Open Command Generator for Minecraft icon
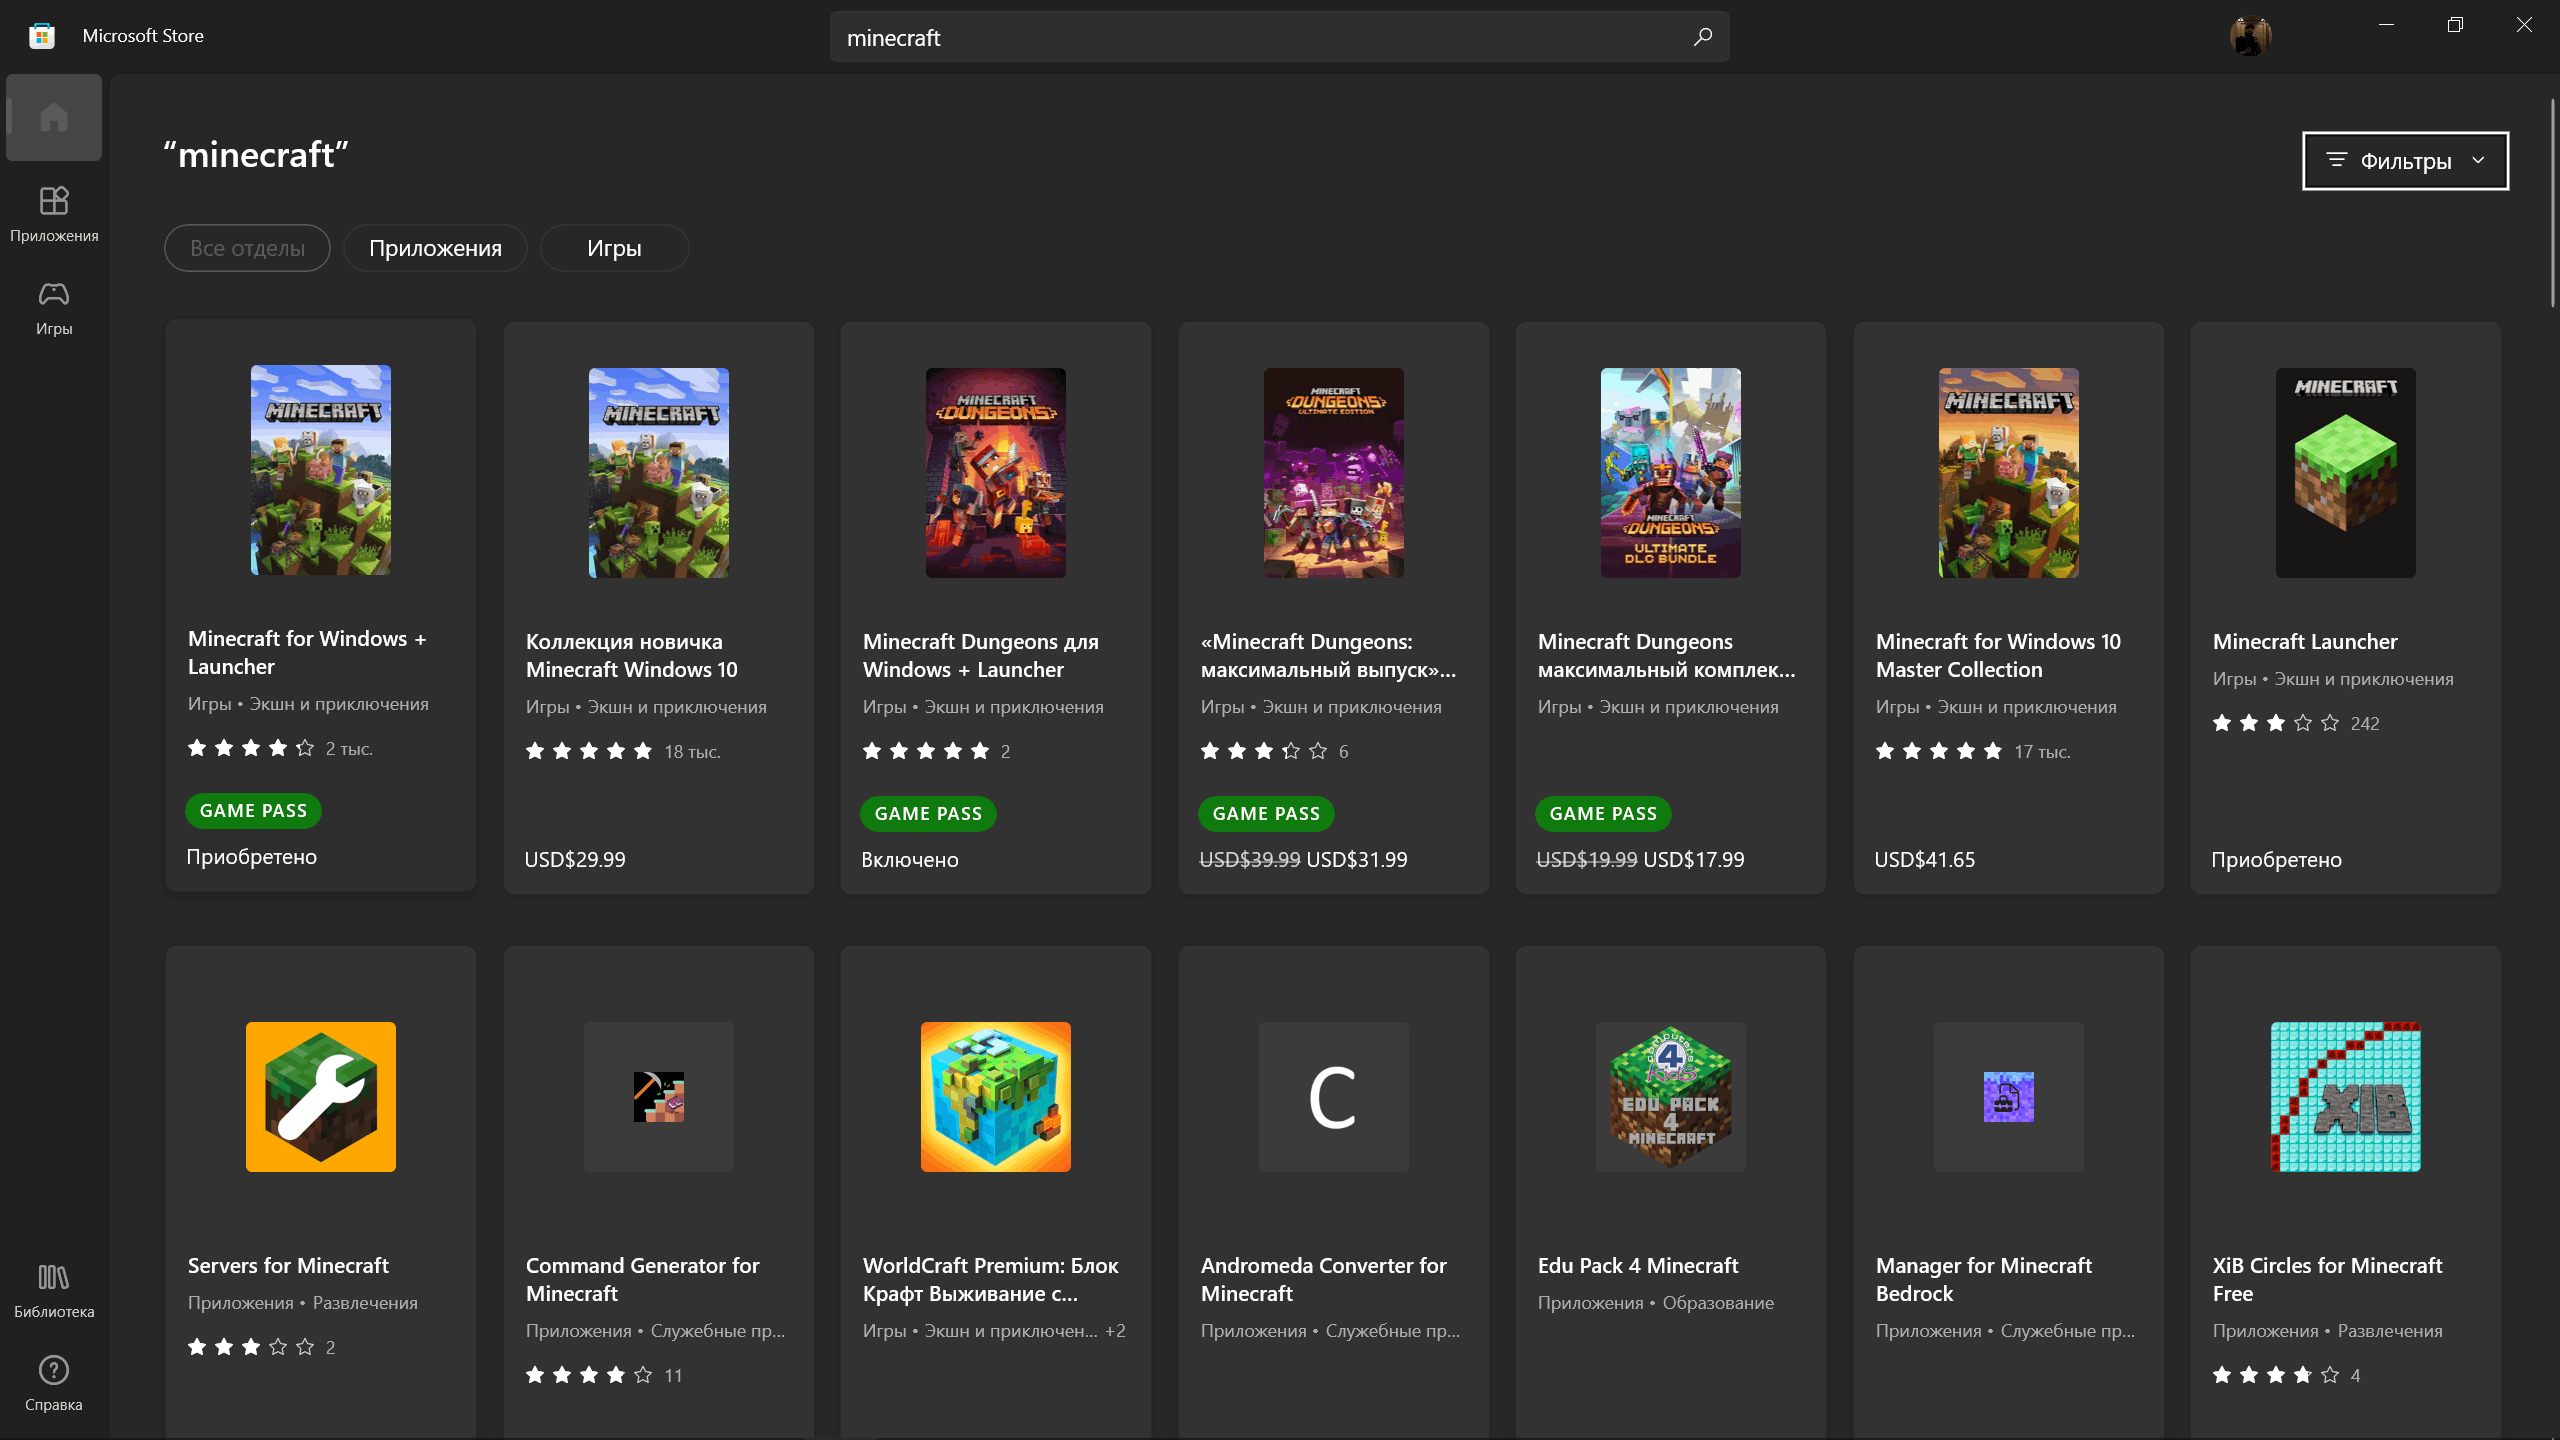 point(659,1097)
